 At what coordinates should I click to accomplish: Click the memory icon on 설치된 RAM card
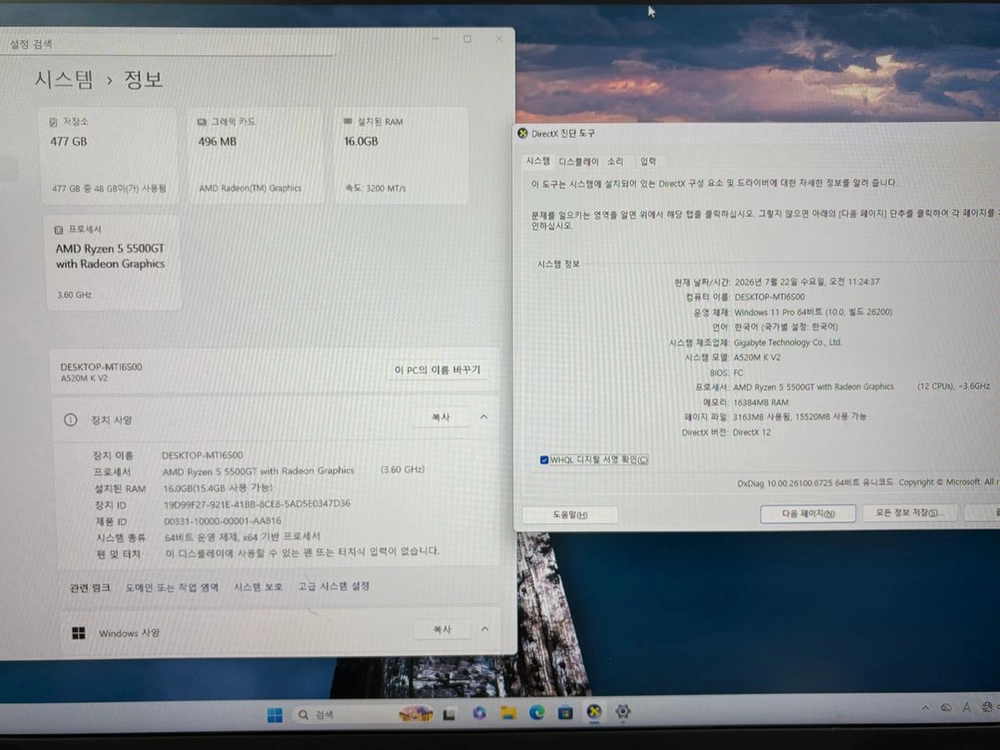click(348, 121)
